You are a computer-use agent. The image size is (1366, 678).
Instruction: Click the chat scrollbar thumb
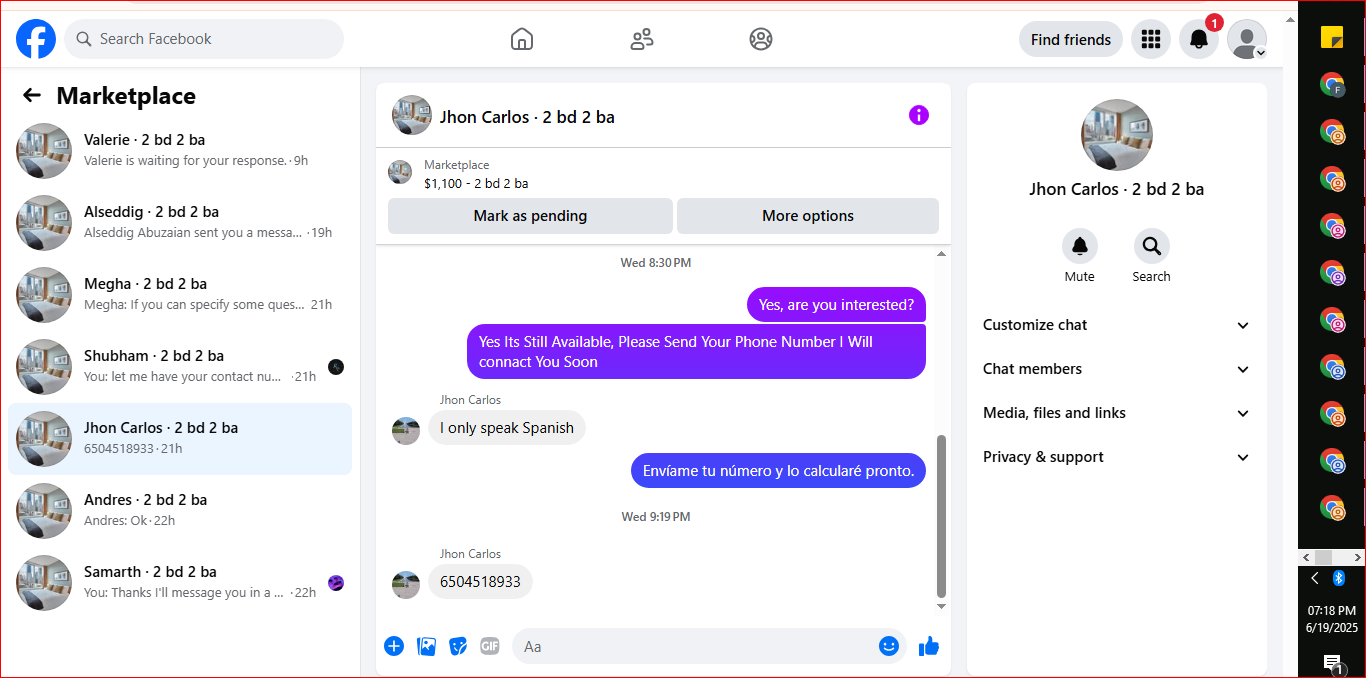[941, 516]
